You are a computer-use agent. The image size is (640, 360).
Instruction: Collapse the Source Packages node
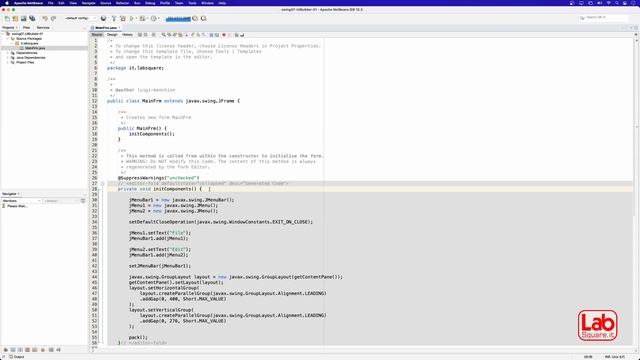tap(8, 38)
